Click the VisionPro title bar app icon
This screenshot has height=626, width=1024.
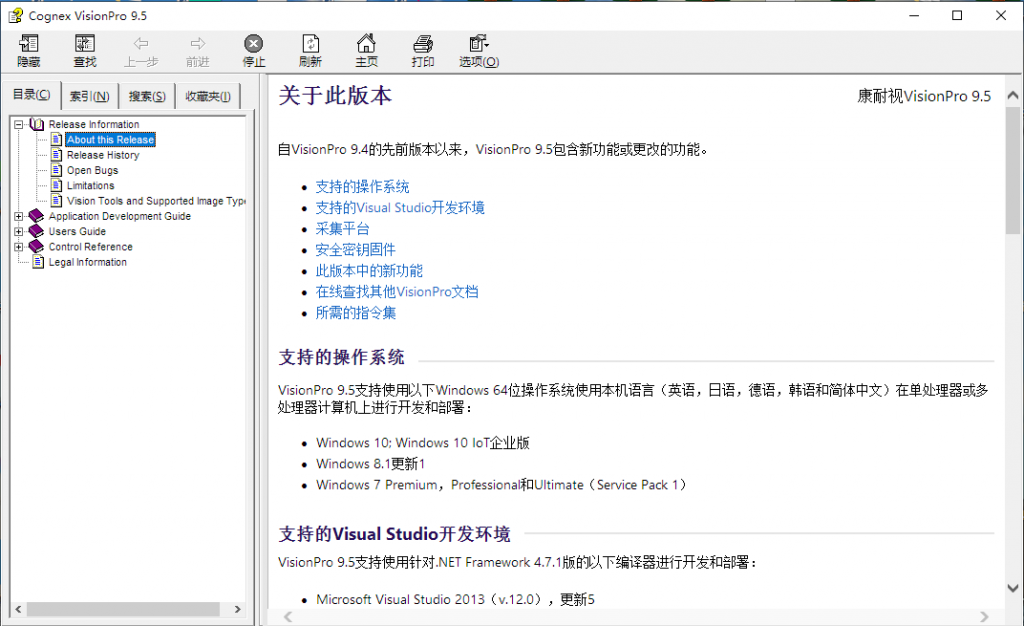click(x=16, y=15)
